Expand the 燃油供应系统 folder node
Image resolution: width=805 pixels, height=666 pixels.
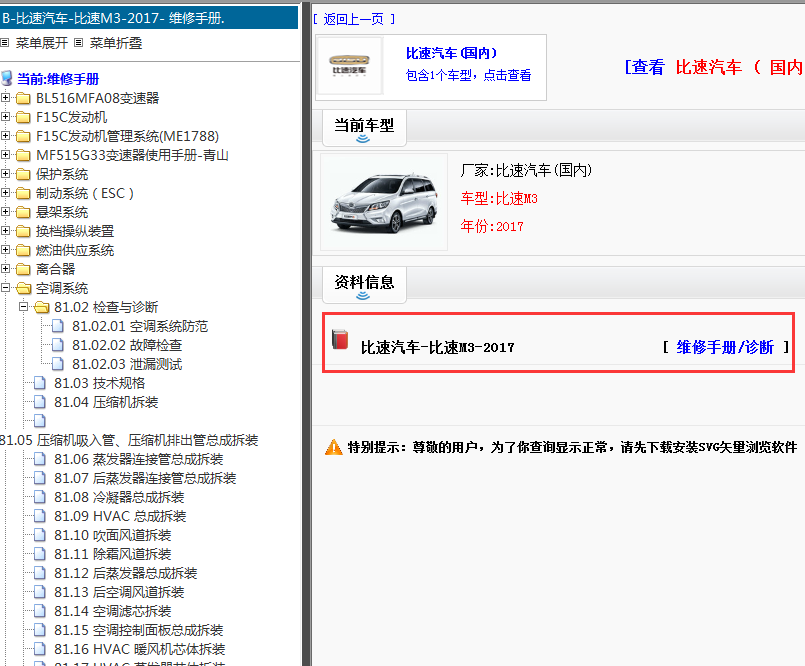coord(5,250)
